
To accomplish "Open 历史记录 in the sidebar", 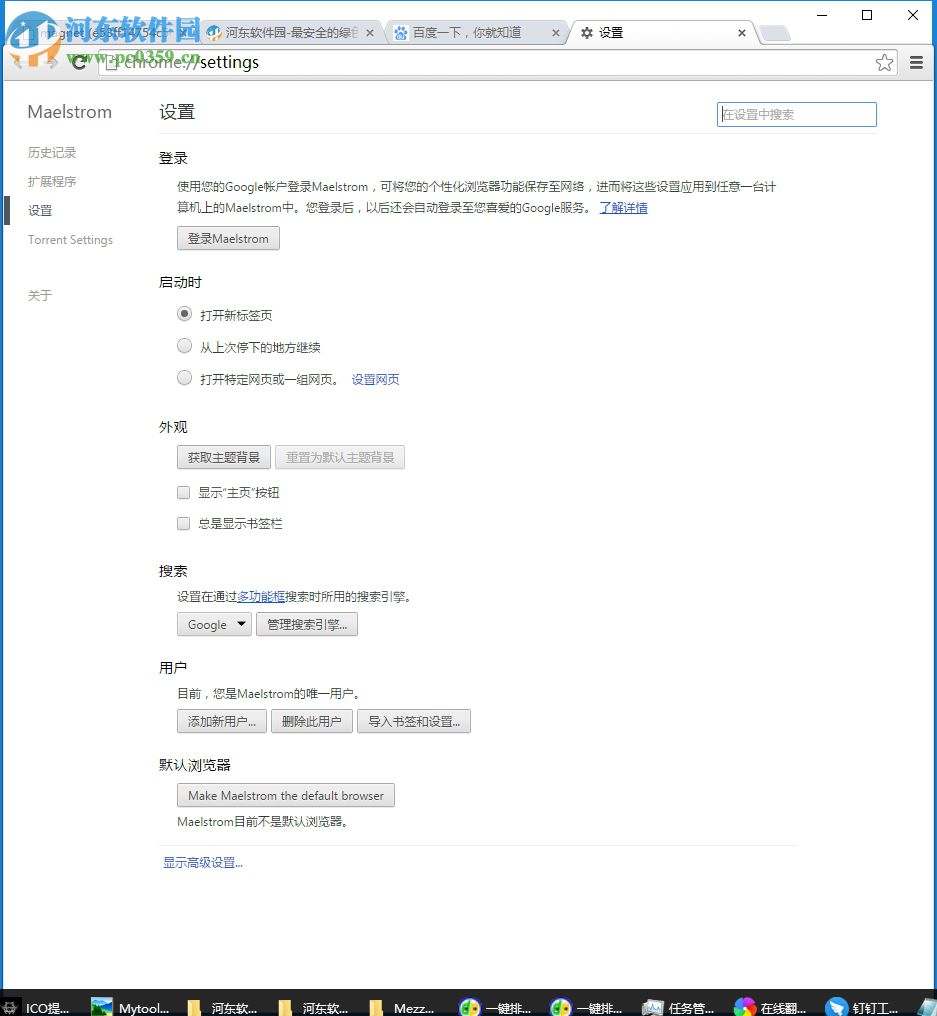I will pos(51,152).
